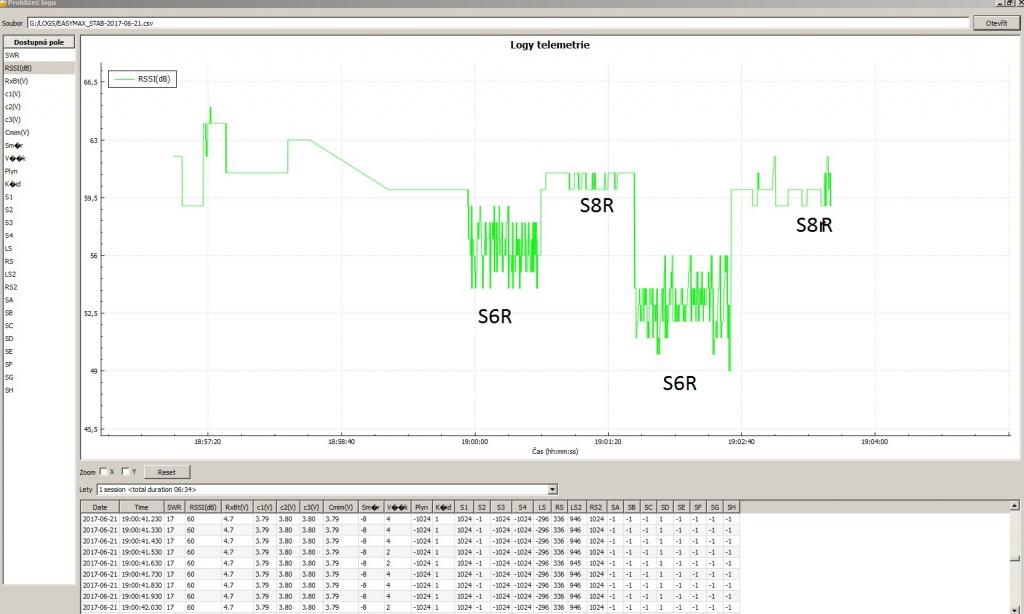Click the RSSI(dB) legend line swatch in chart
The image size is (1024, 614).
tap(123, 79)
